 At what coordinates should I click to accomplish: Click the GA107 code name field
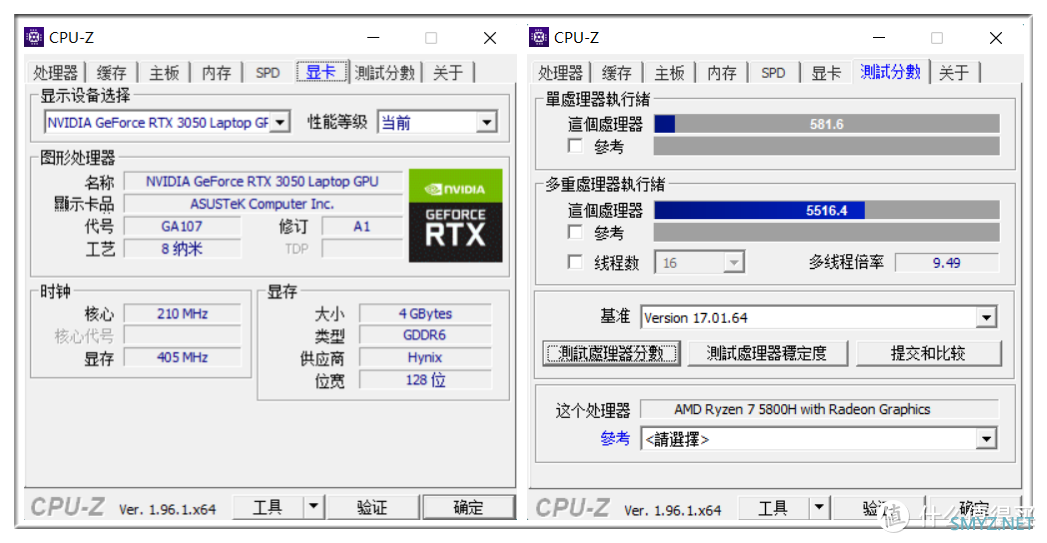click(182, 226)
